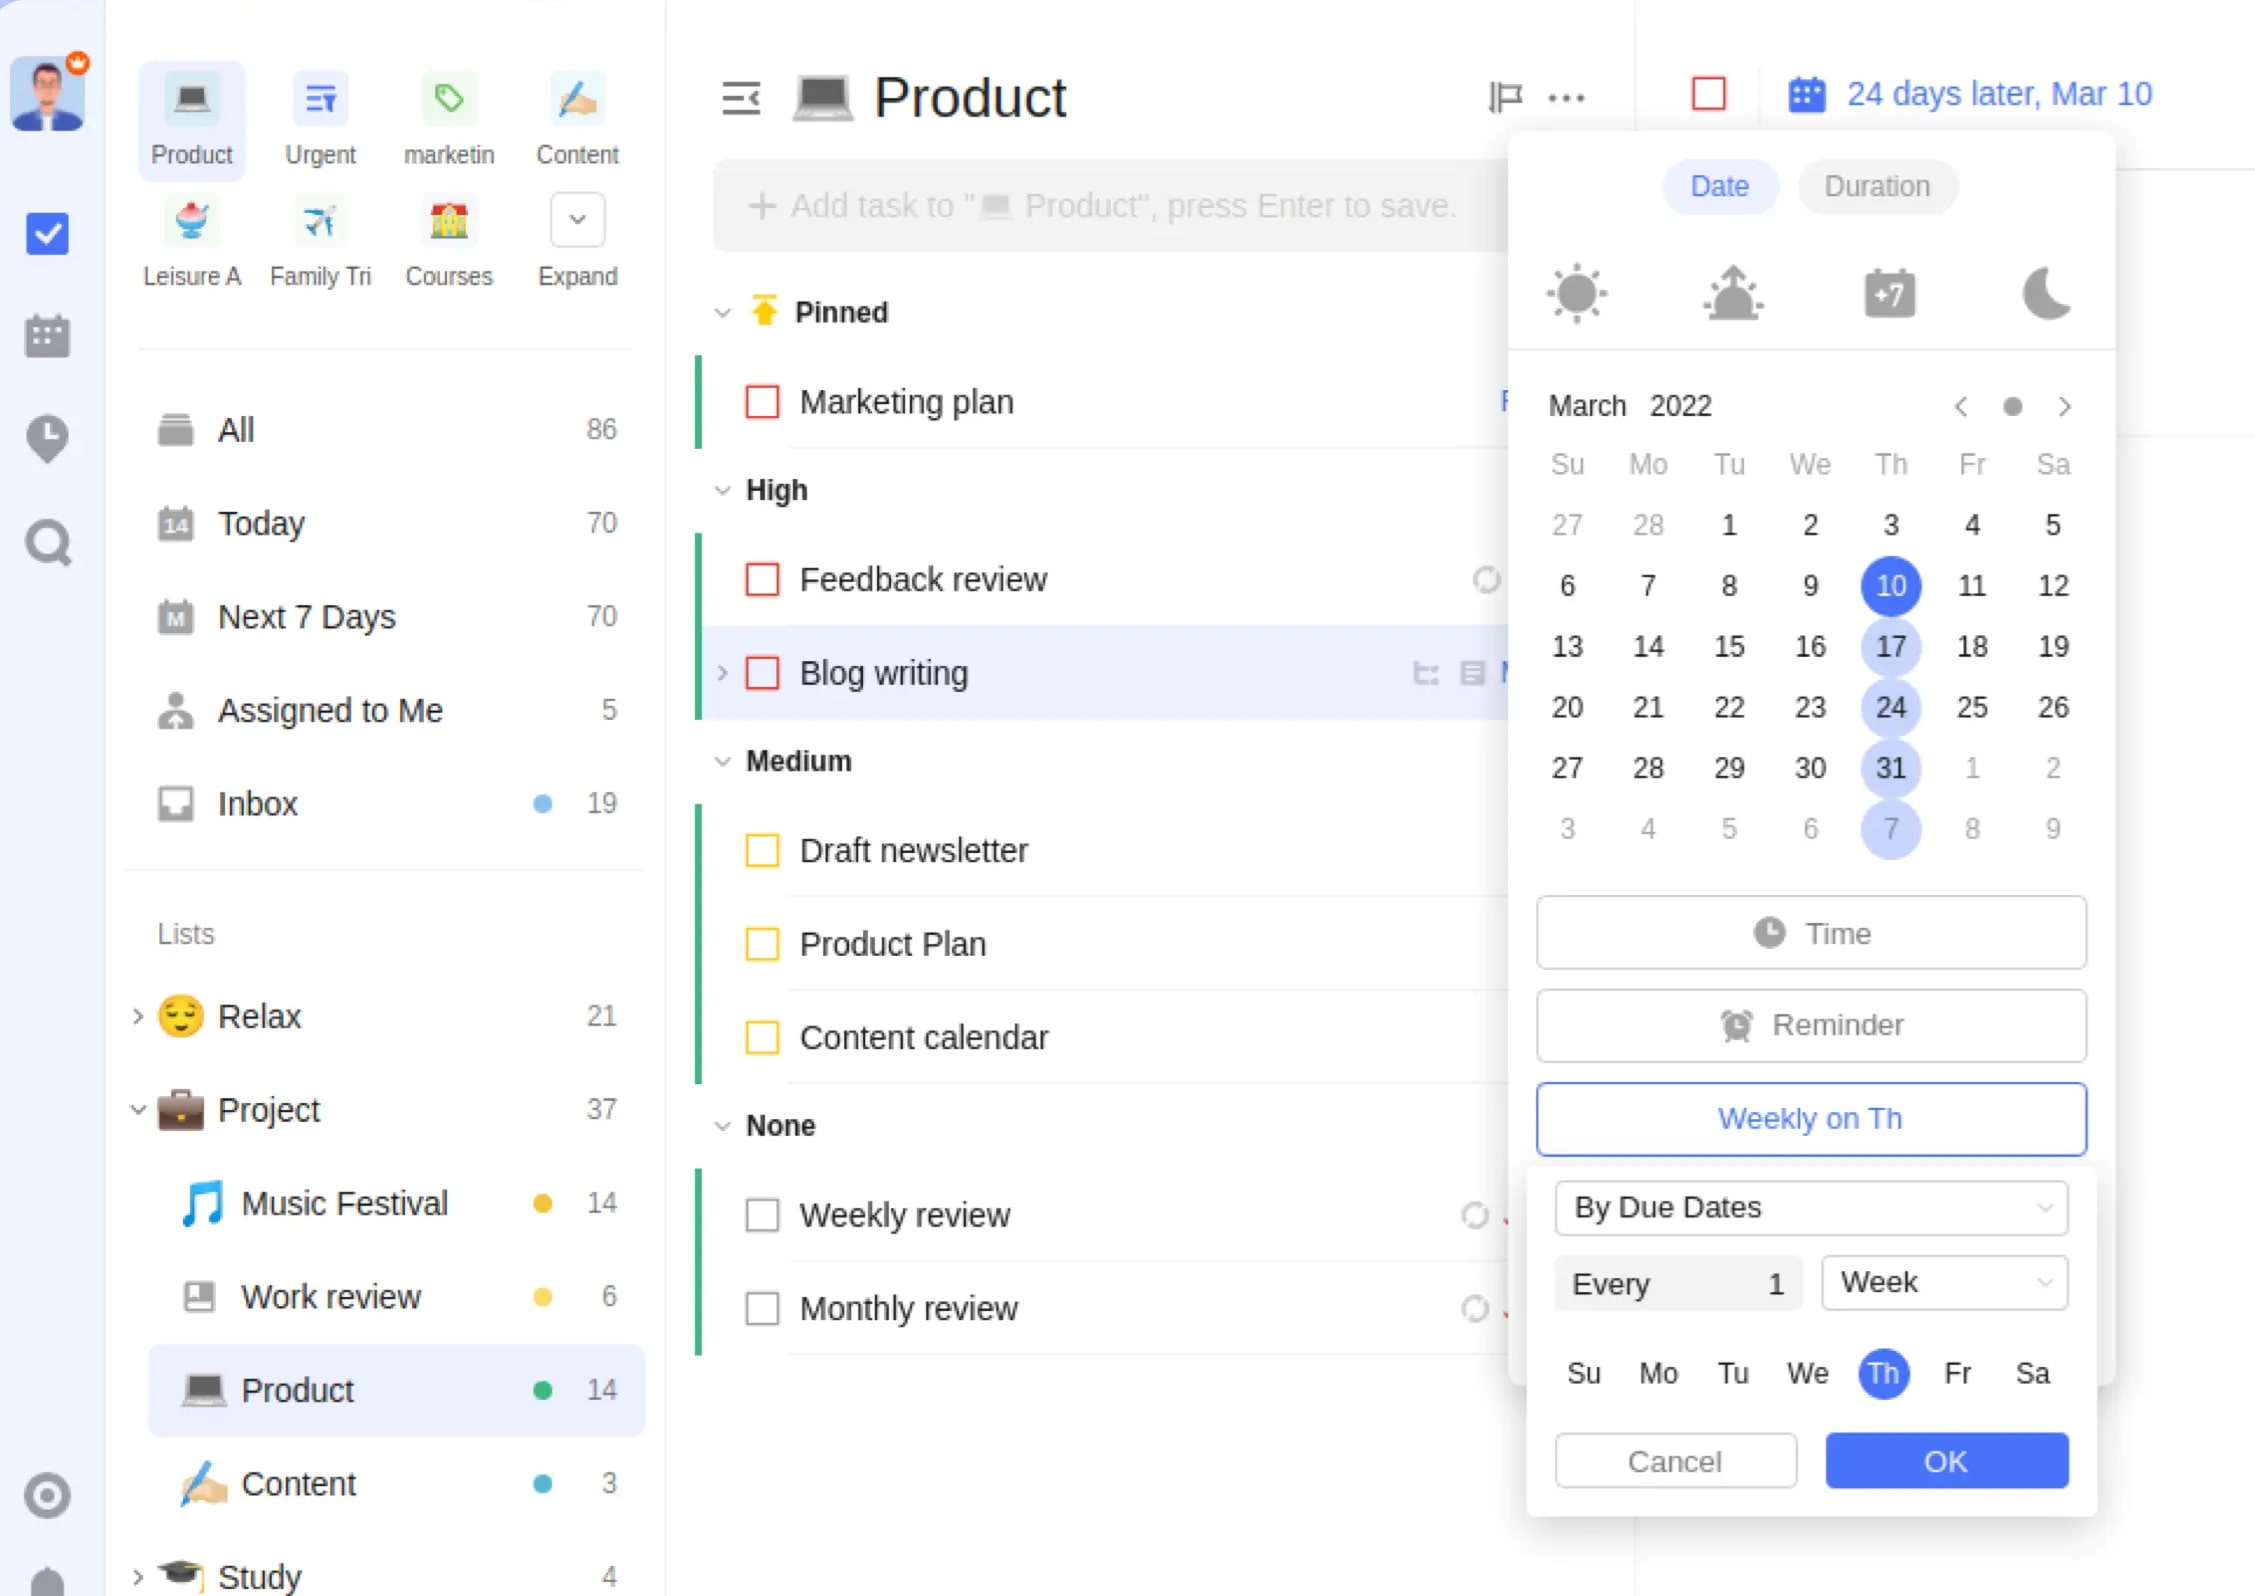
Task: Open the calendar view in left sidebar
Action: tap(47, 336)
